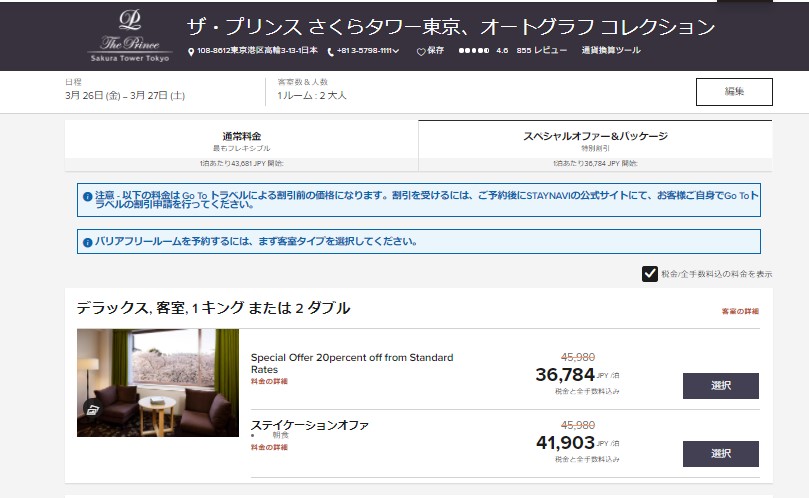Open the 855 レビュー reviews link

point(541,51)
